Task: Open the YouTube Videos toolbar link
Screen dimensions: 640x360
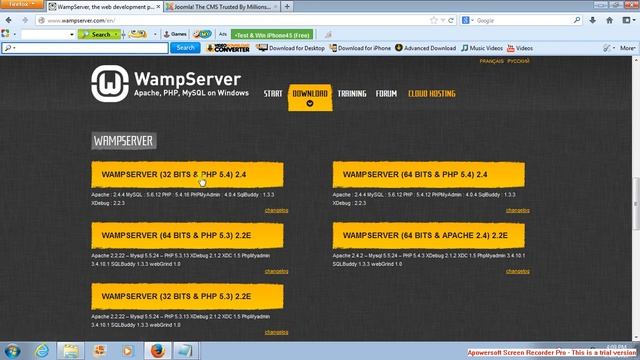Action: pyautogui.click(x=520, y=48)
